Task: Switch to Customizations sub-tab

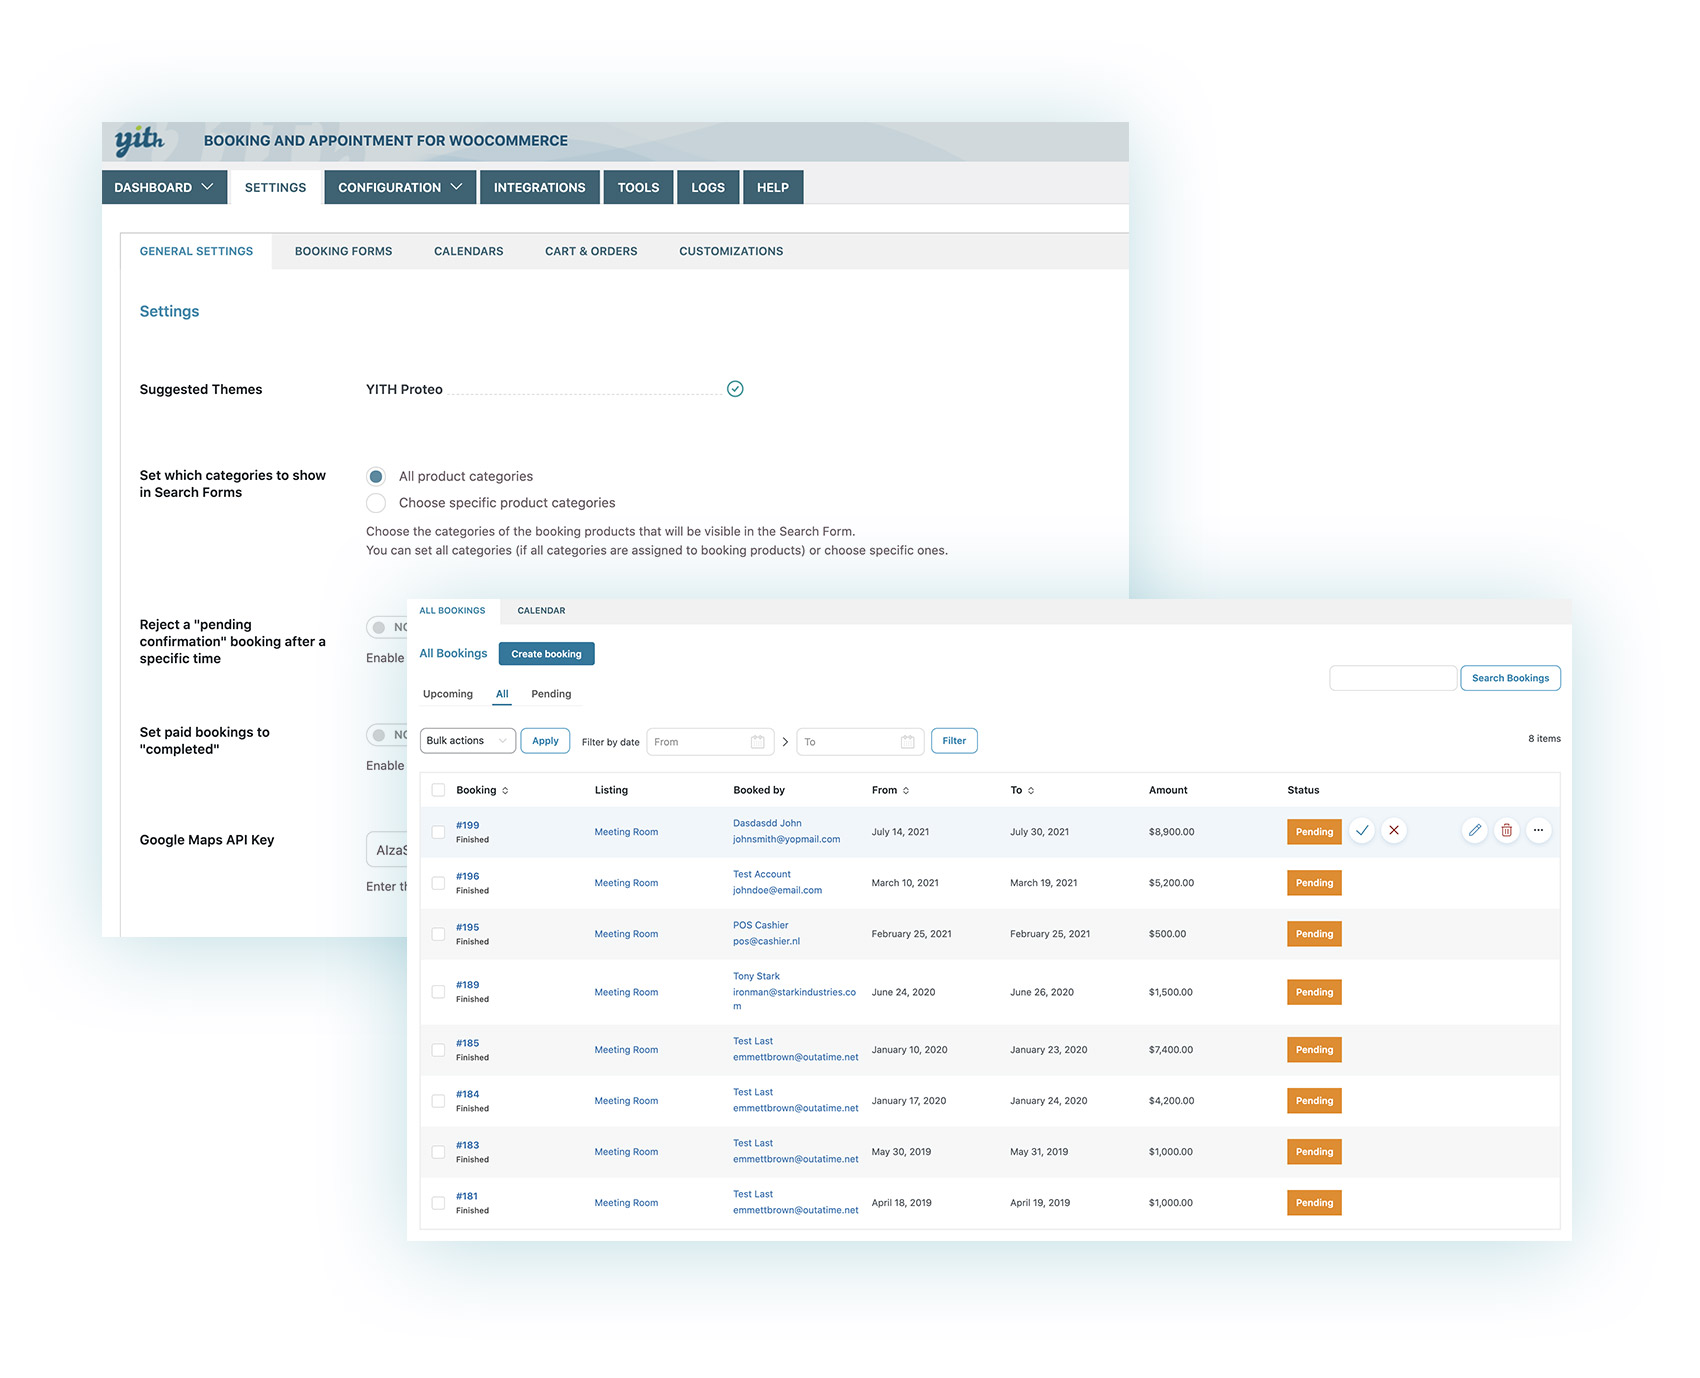Action: tap(731, 251)
